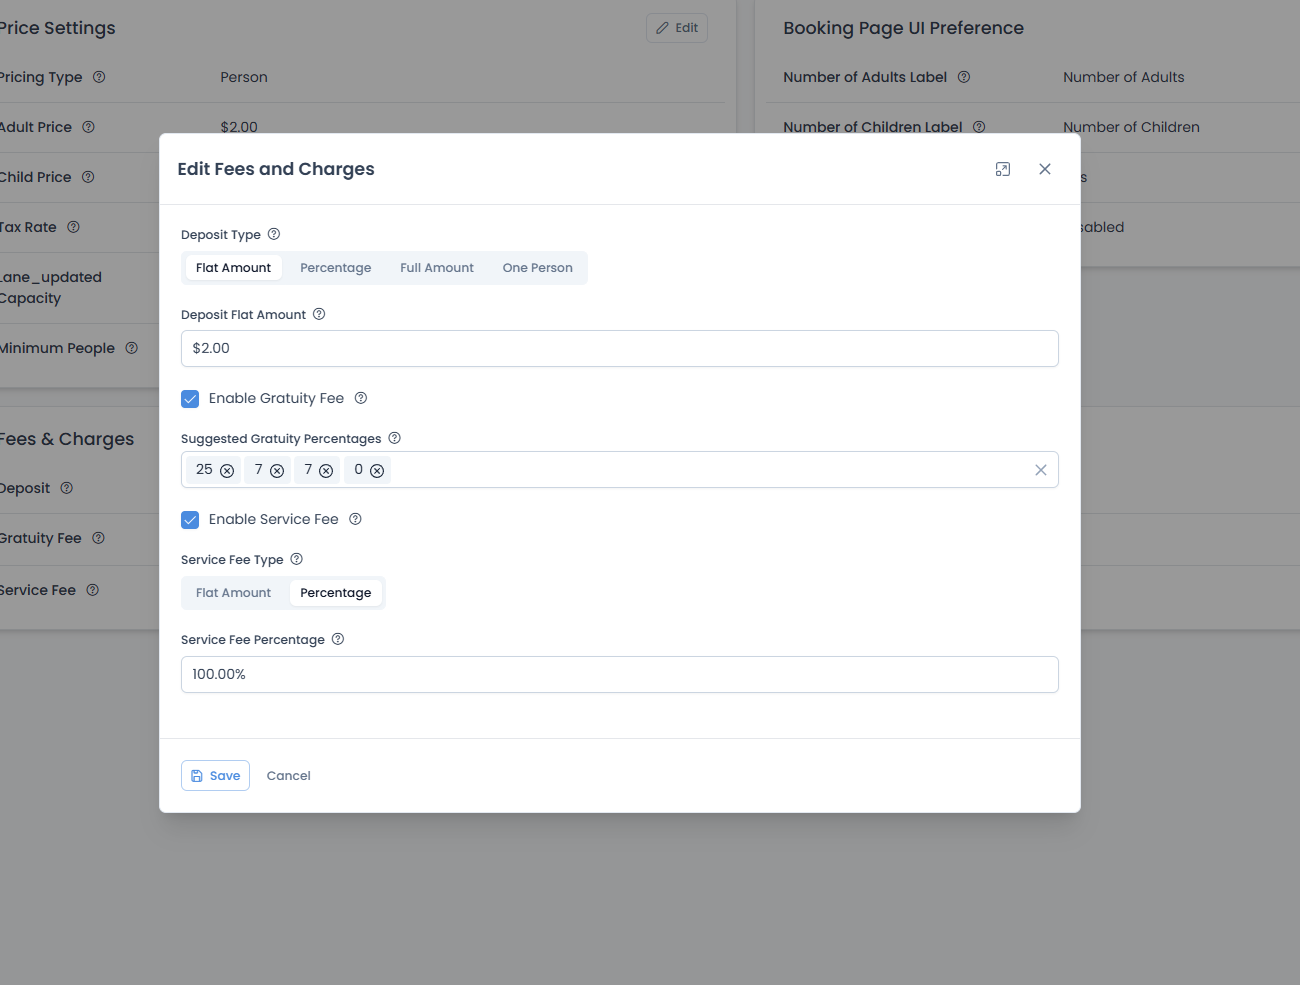Focus the Service Fee Percentage field
Viewport: 1300px width, 985px height.
[x=620, y=675]
